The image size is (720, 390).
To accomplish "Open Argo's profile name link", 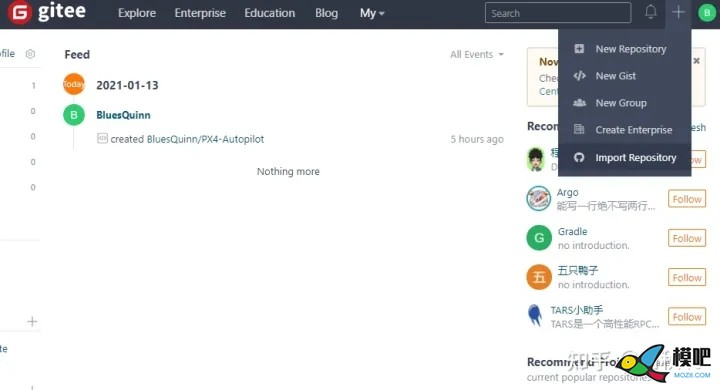I will [x=568, y=192].
